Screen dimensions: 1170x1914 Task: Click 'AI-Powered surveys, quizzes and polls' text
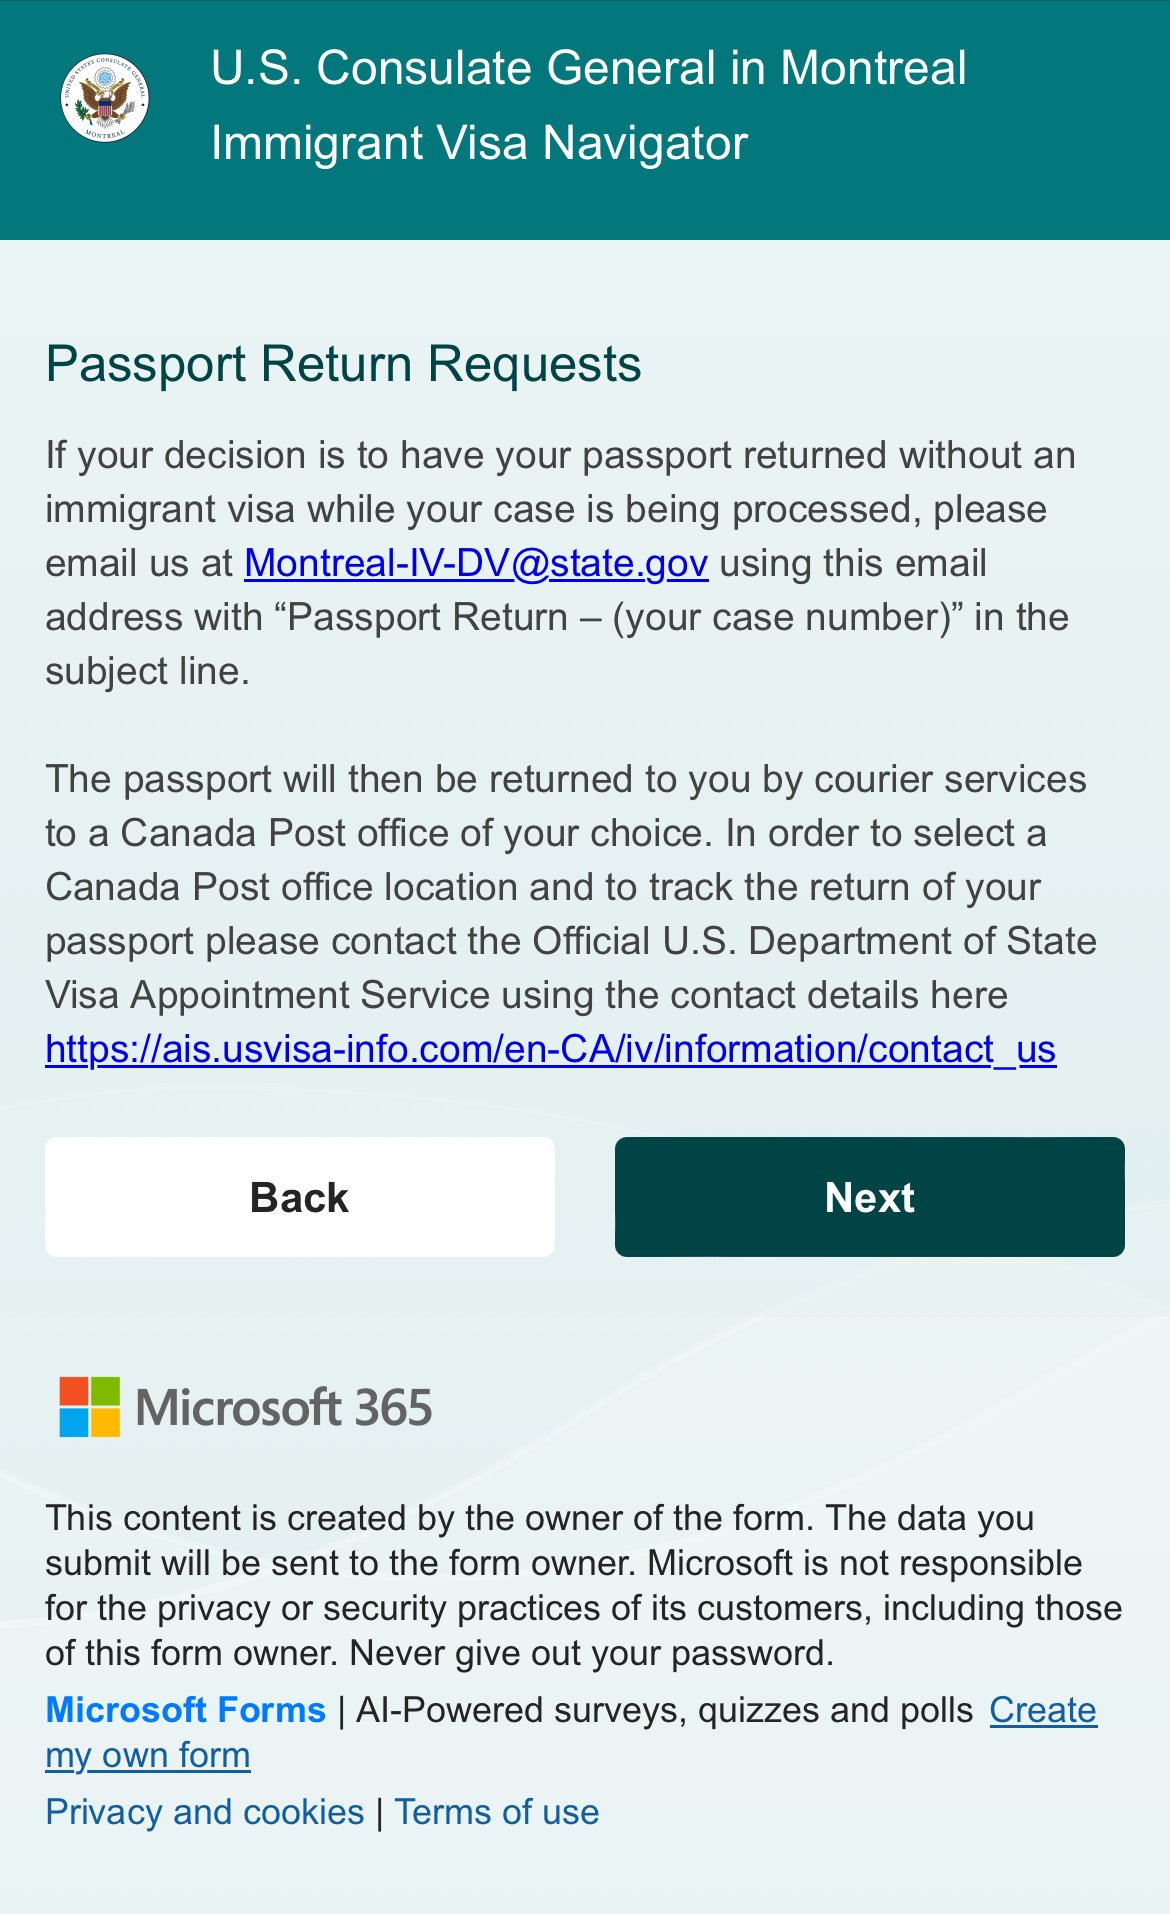point(664,1710)
